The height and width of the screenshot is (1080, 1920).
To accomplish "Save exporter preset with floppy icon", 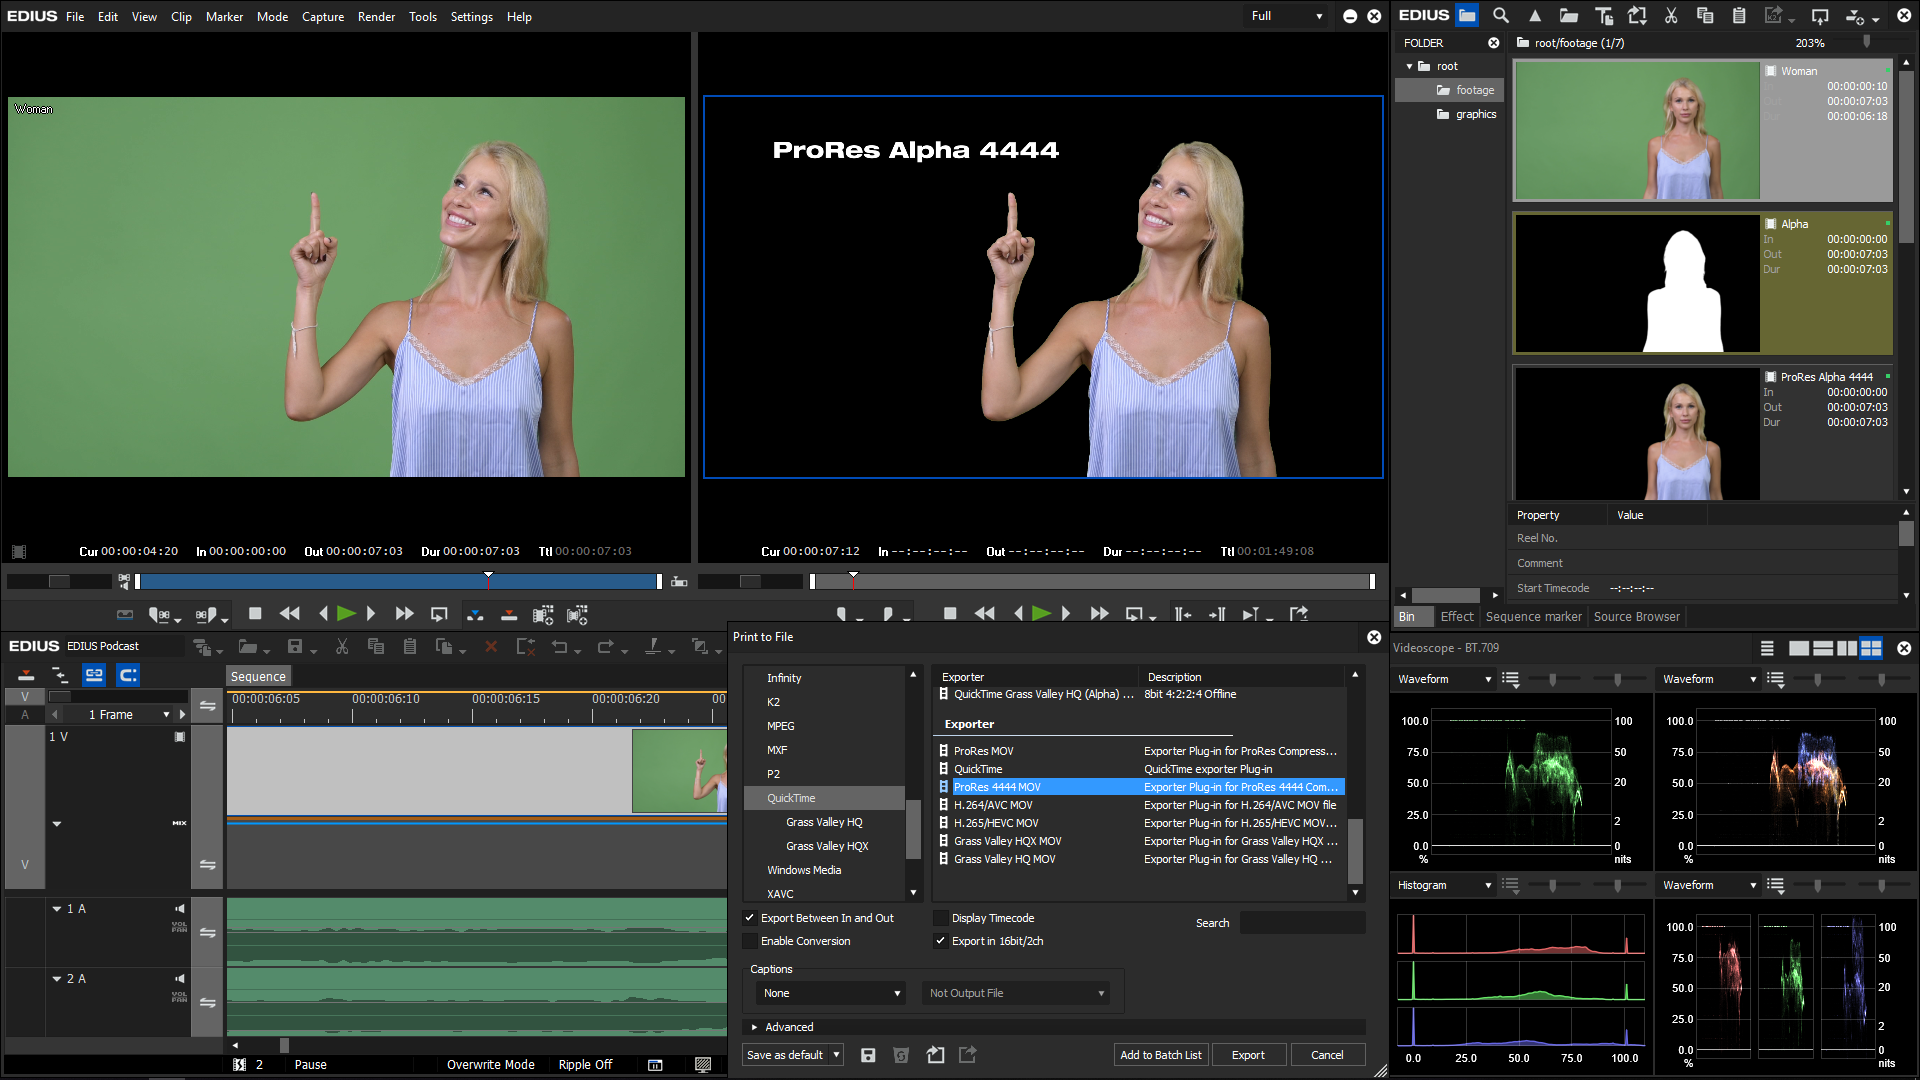I will point(868,1055).
